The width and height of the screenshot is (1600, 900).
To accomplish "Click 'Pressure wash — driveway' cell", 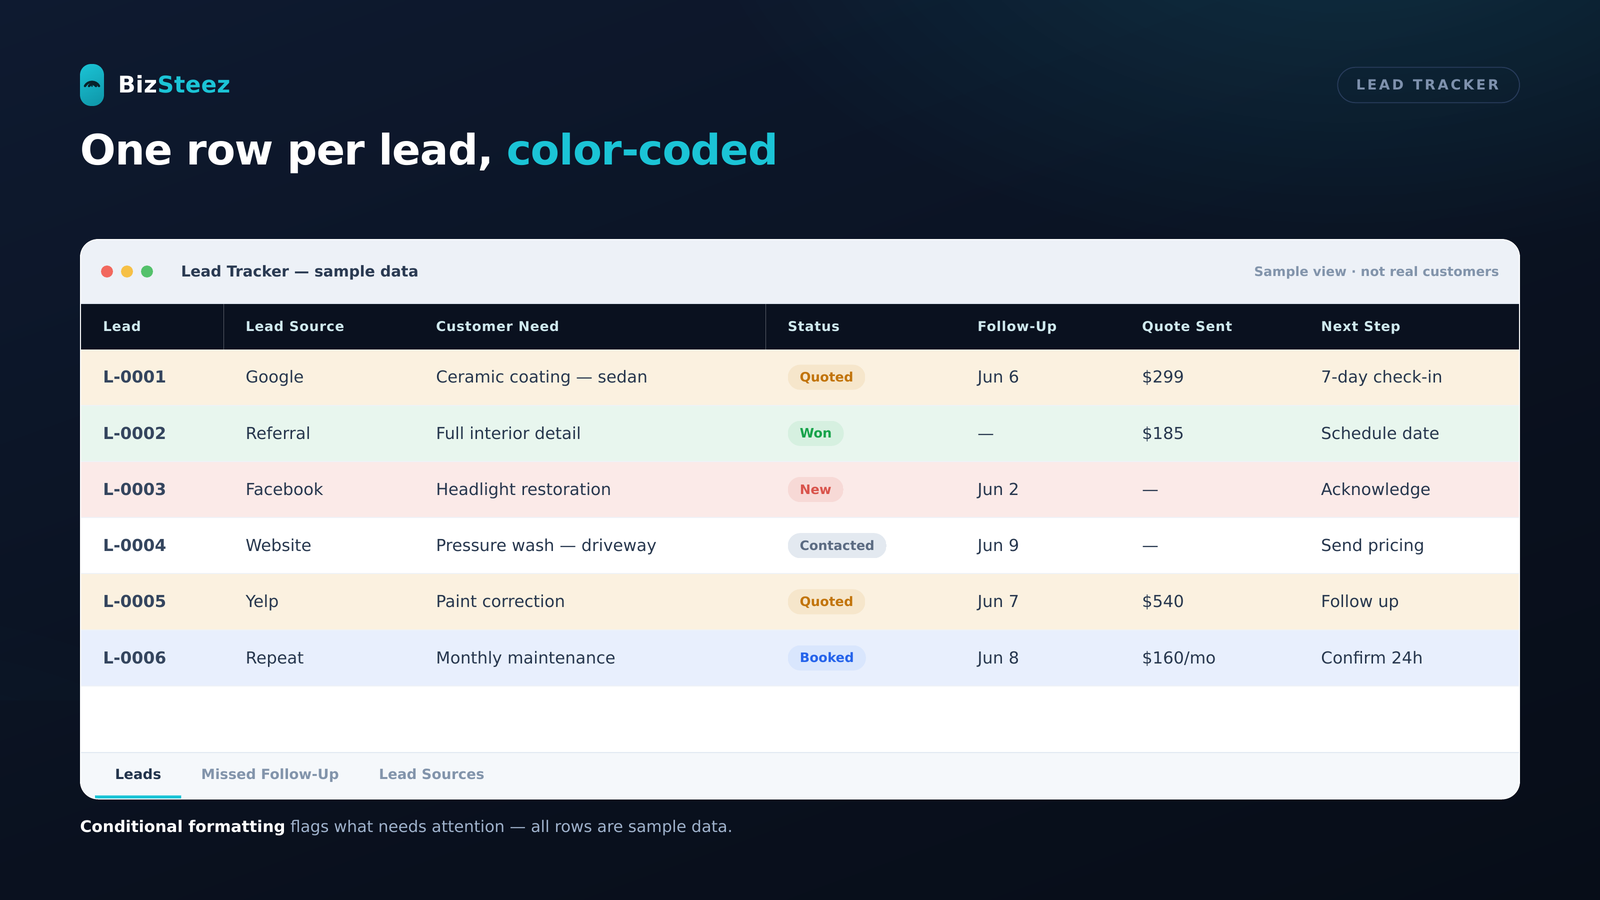I will click(546, 545).
